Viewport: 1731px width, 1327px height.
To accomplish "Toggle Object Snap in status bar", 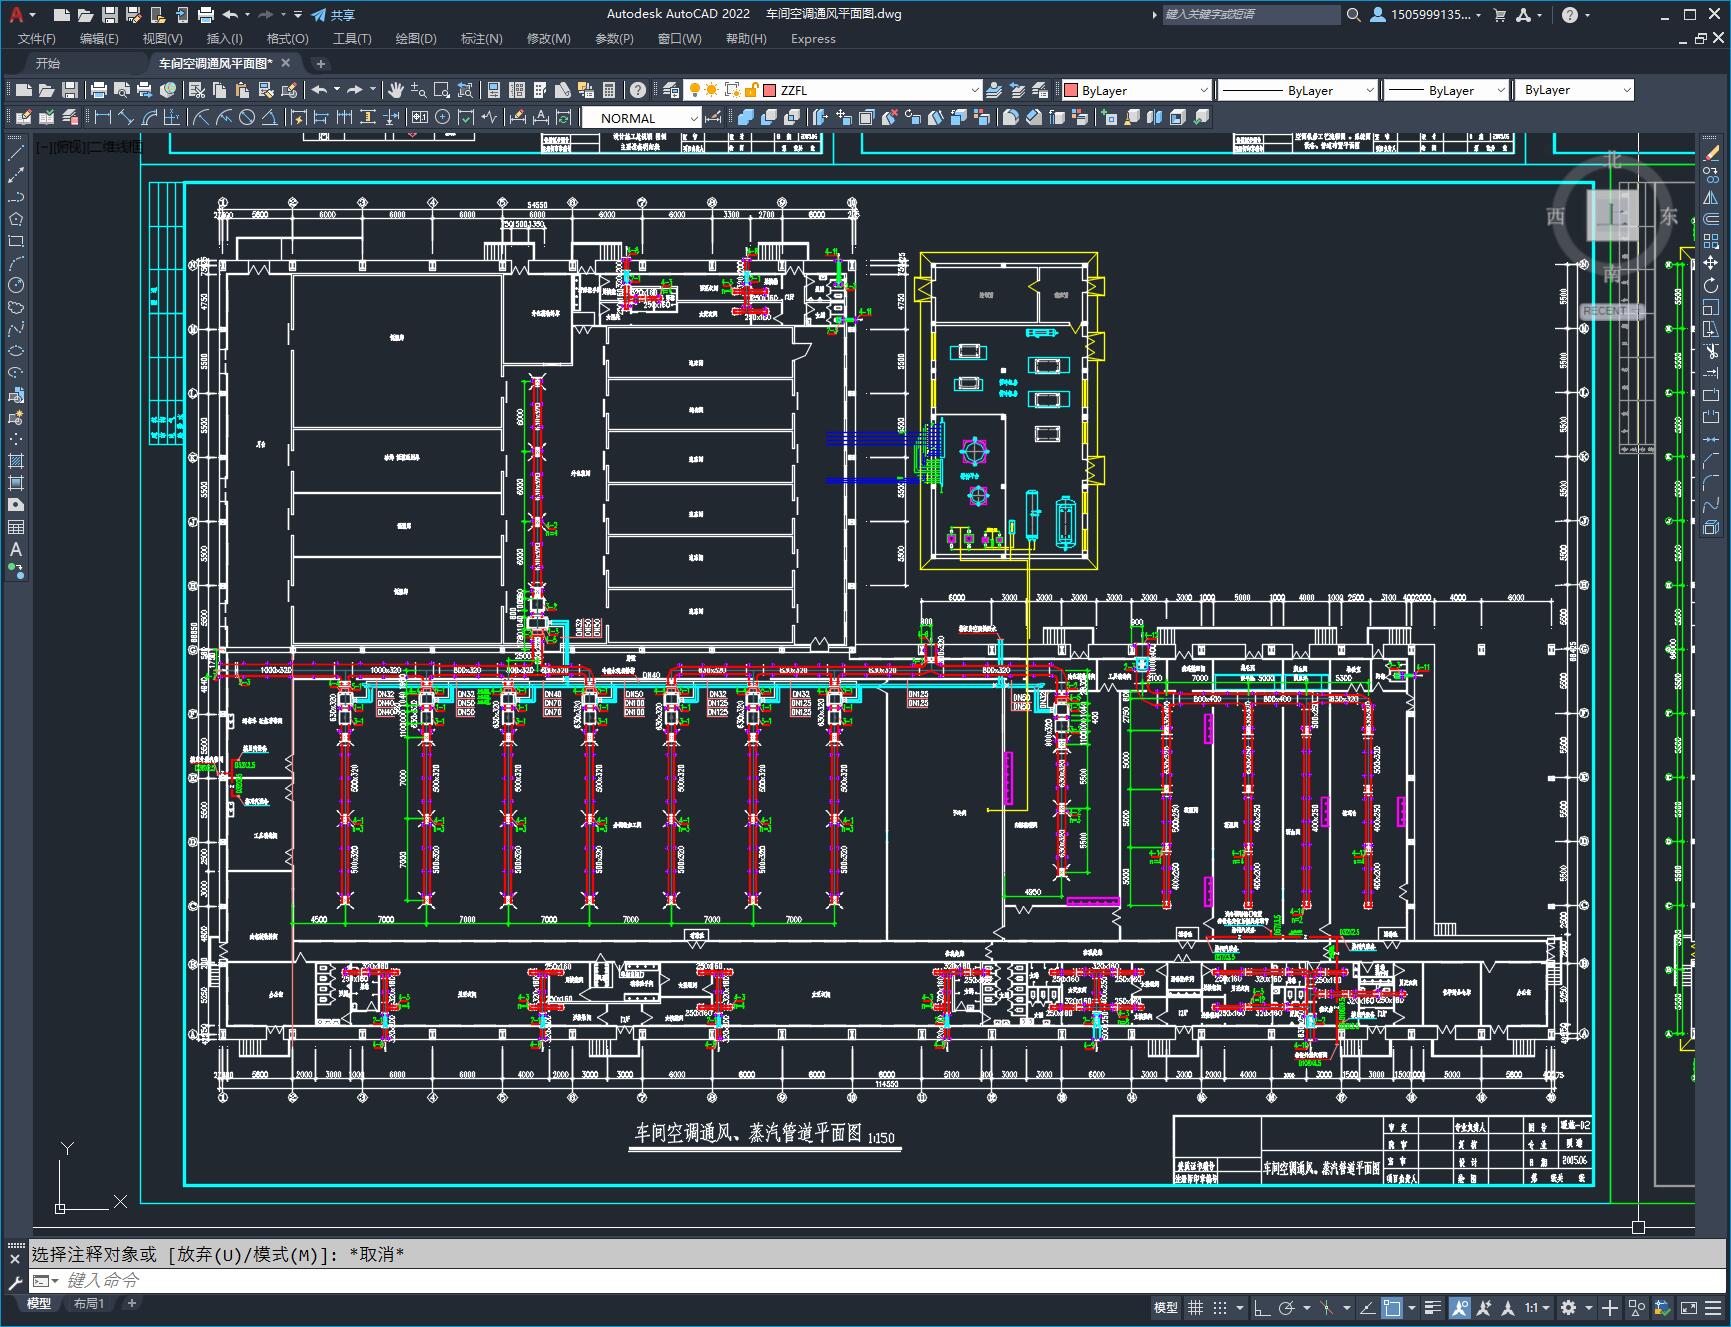I will click(1392, 1307).
